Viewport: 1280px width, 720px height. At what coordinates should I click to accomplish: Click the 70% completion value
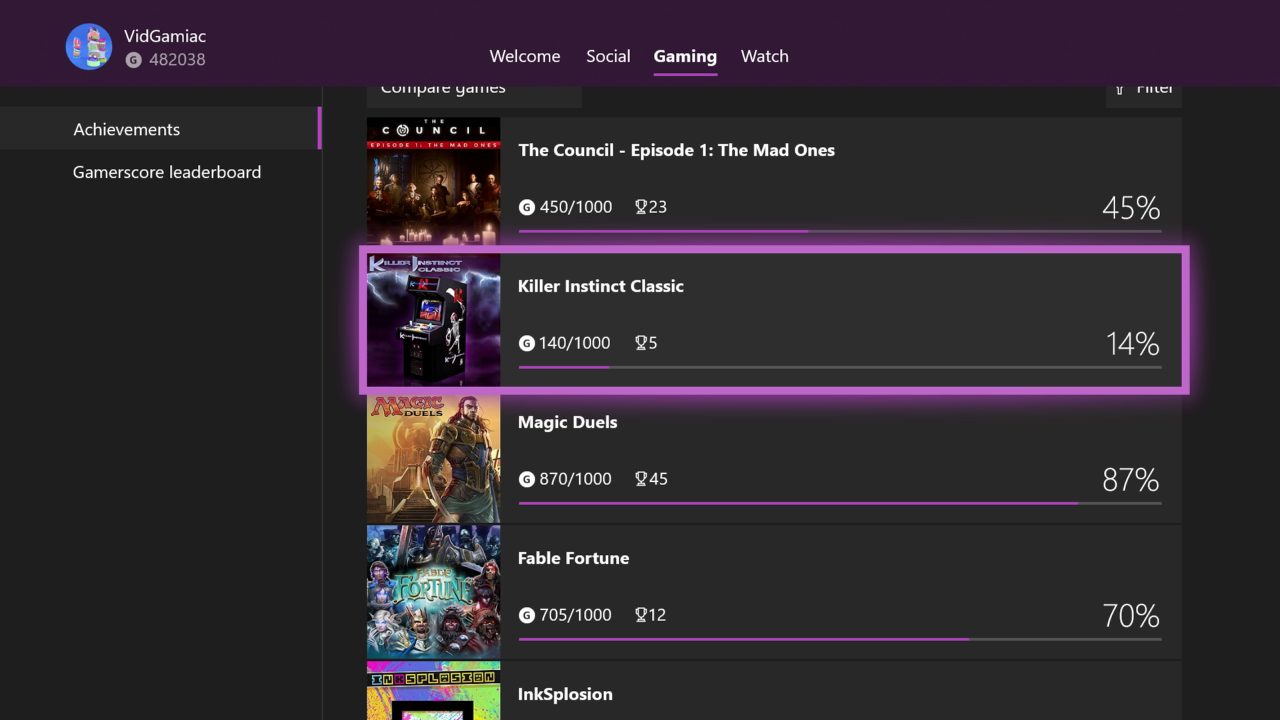1131,616
